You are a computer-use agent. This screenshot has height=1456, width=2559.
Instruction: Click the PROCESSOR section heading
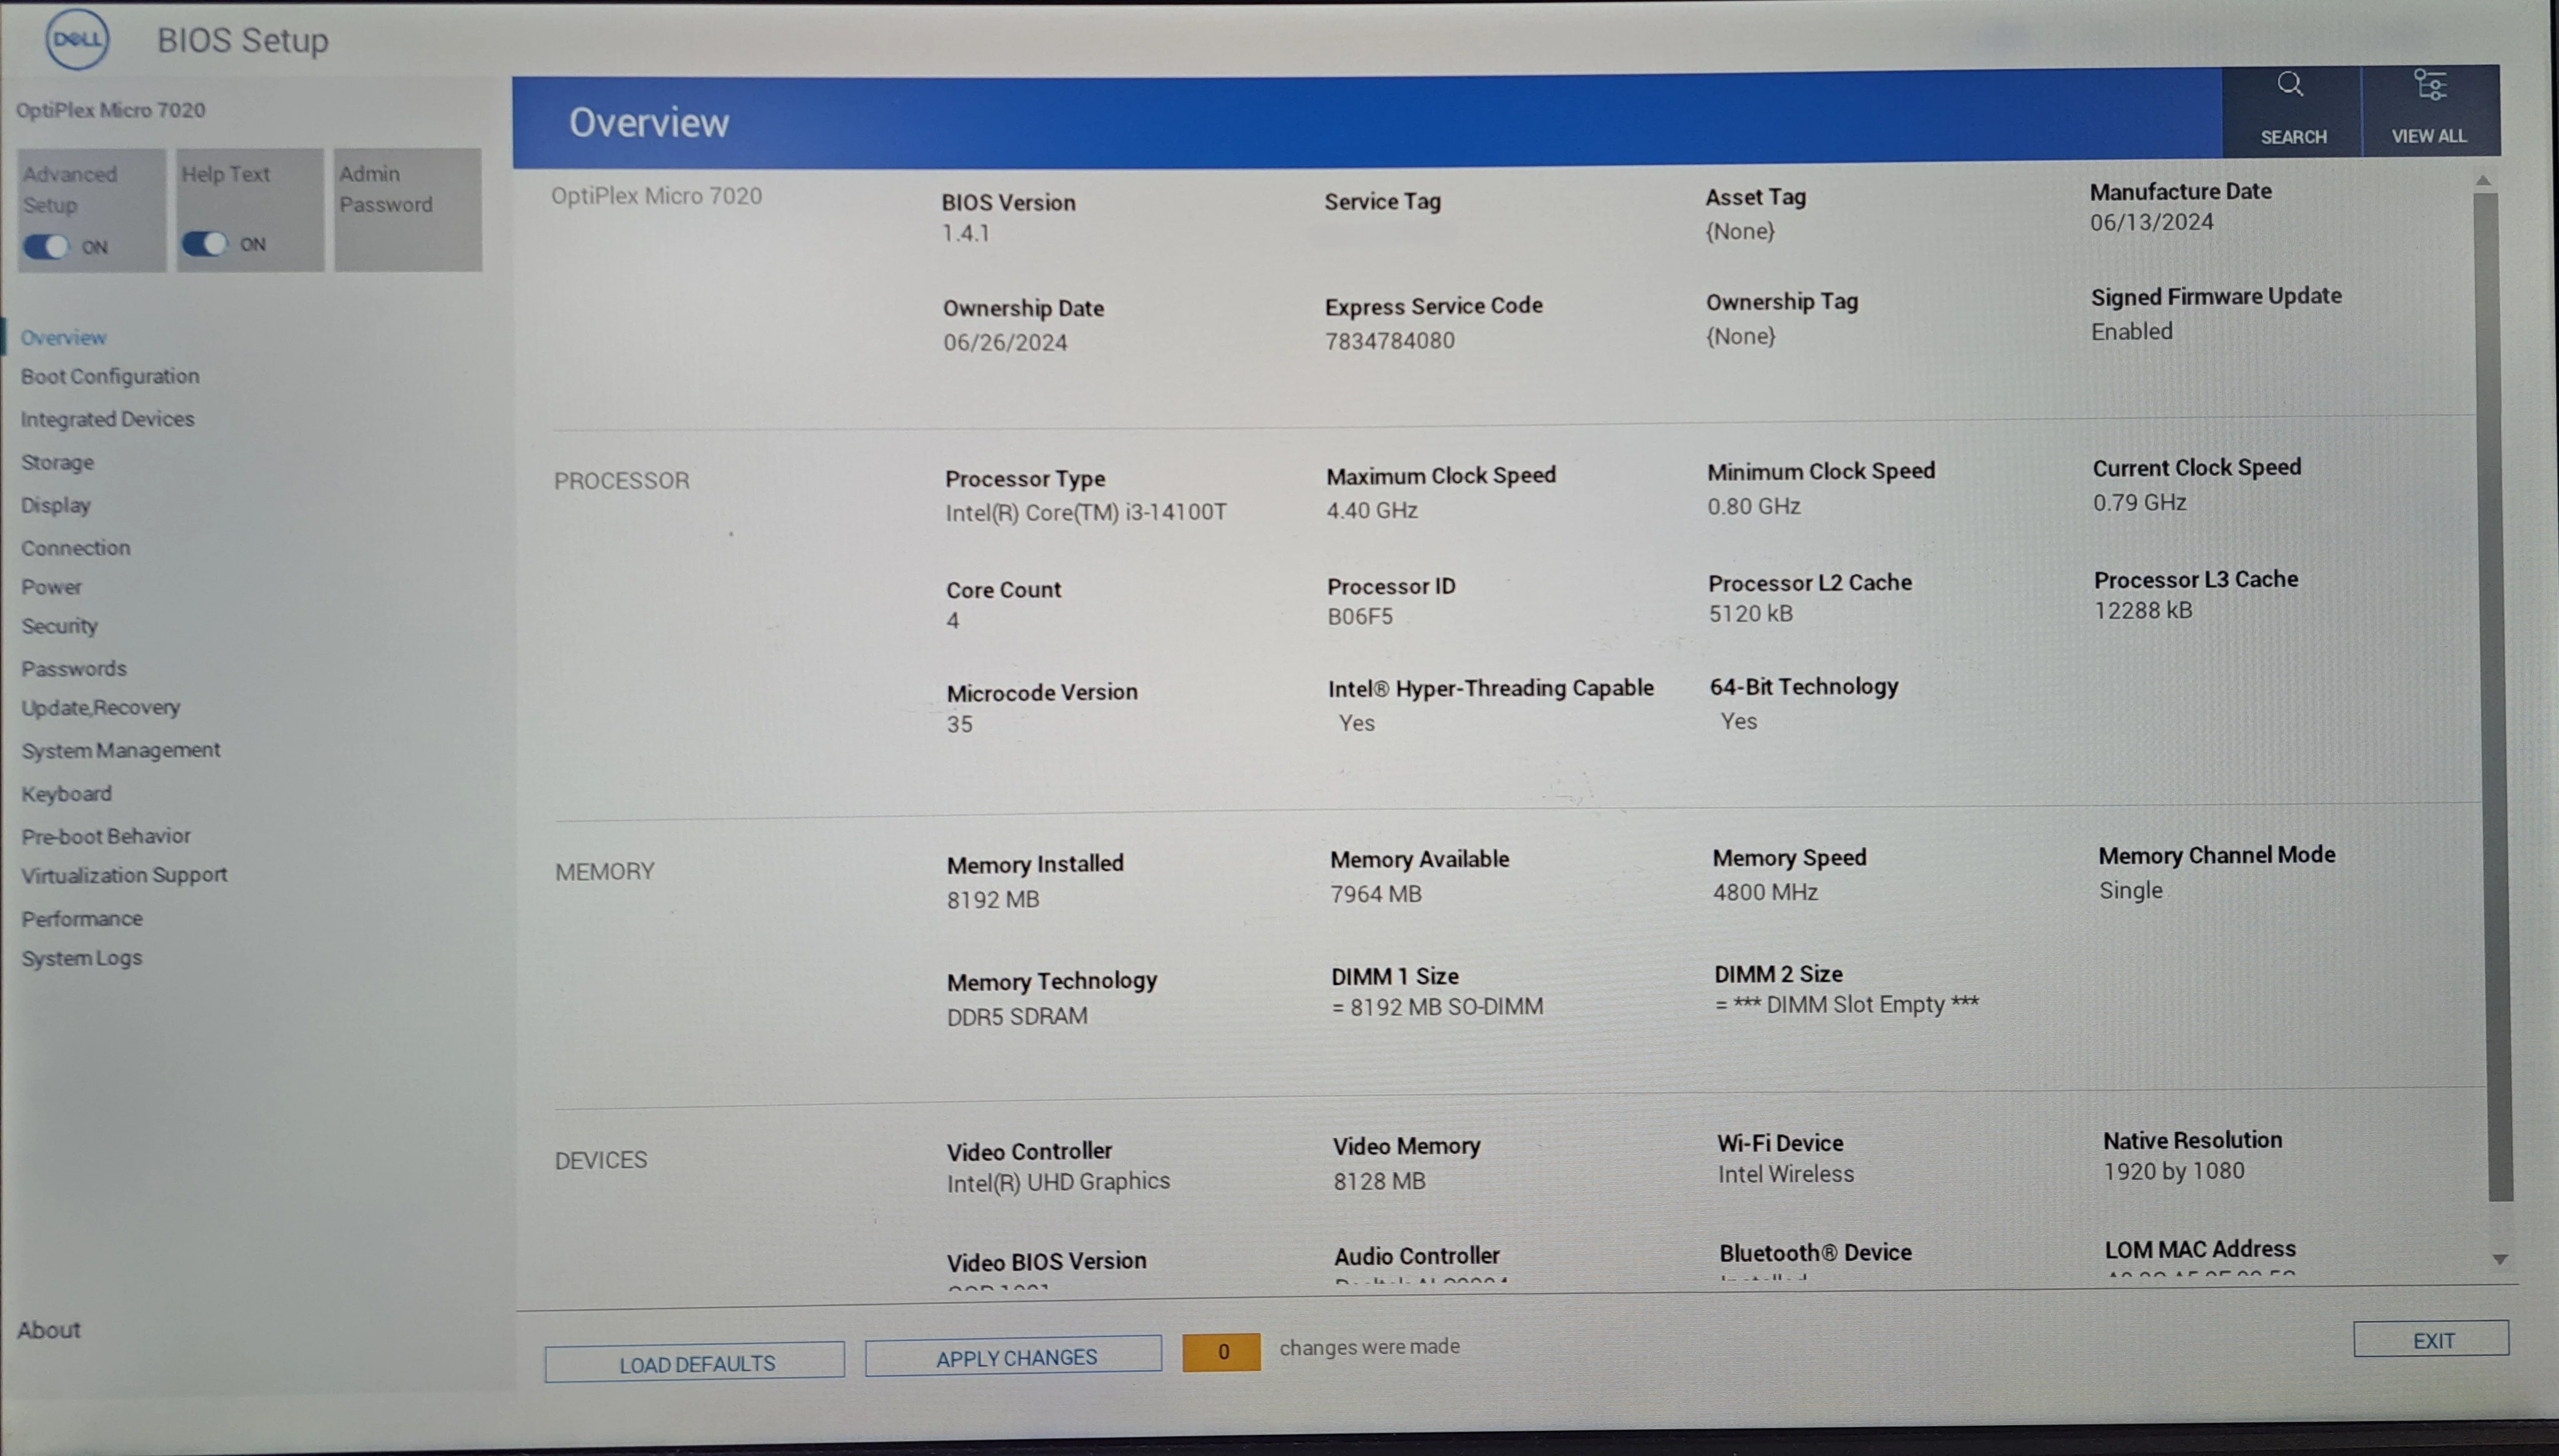[621, 481]
